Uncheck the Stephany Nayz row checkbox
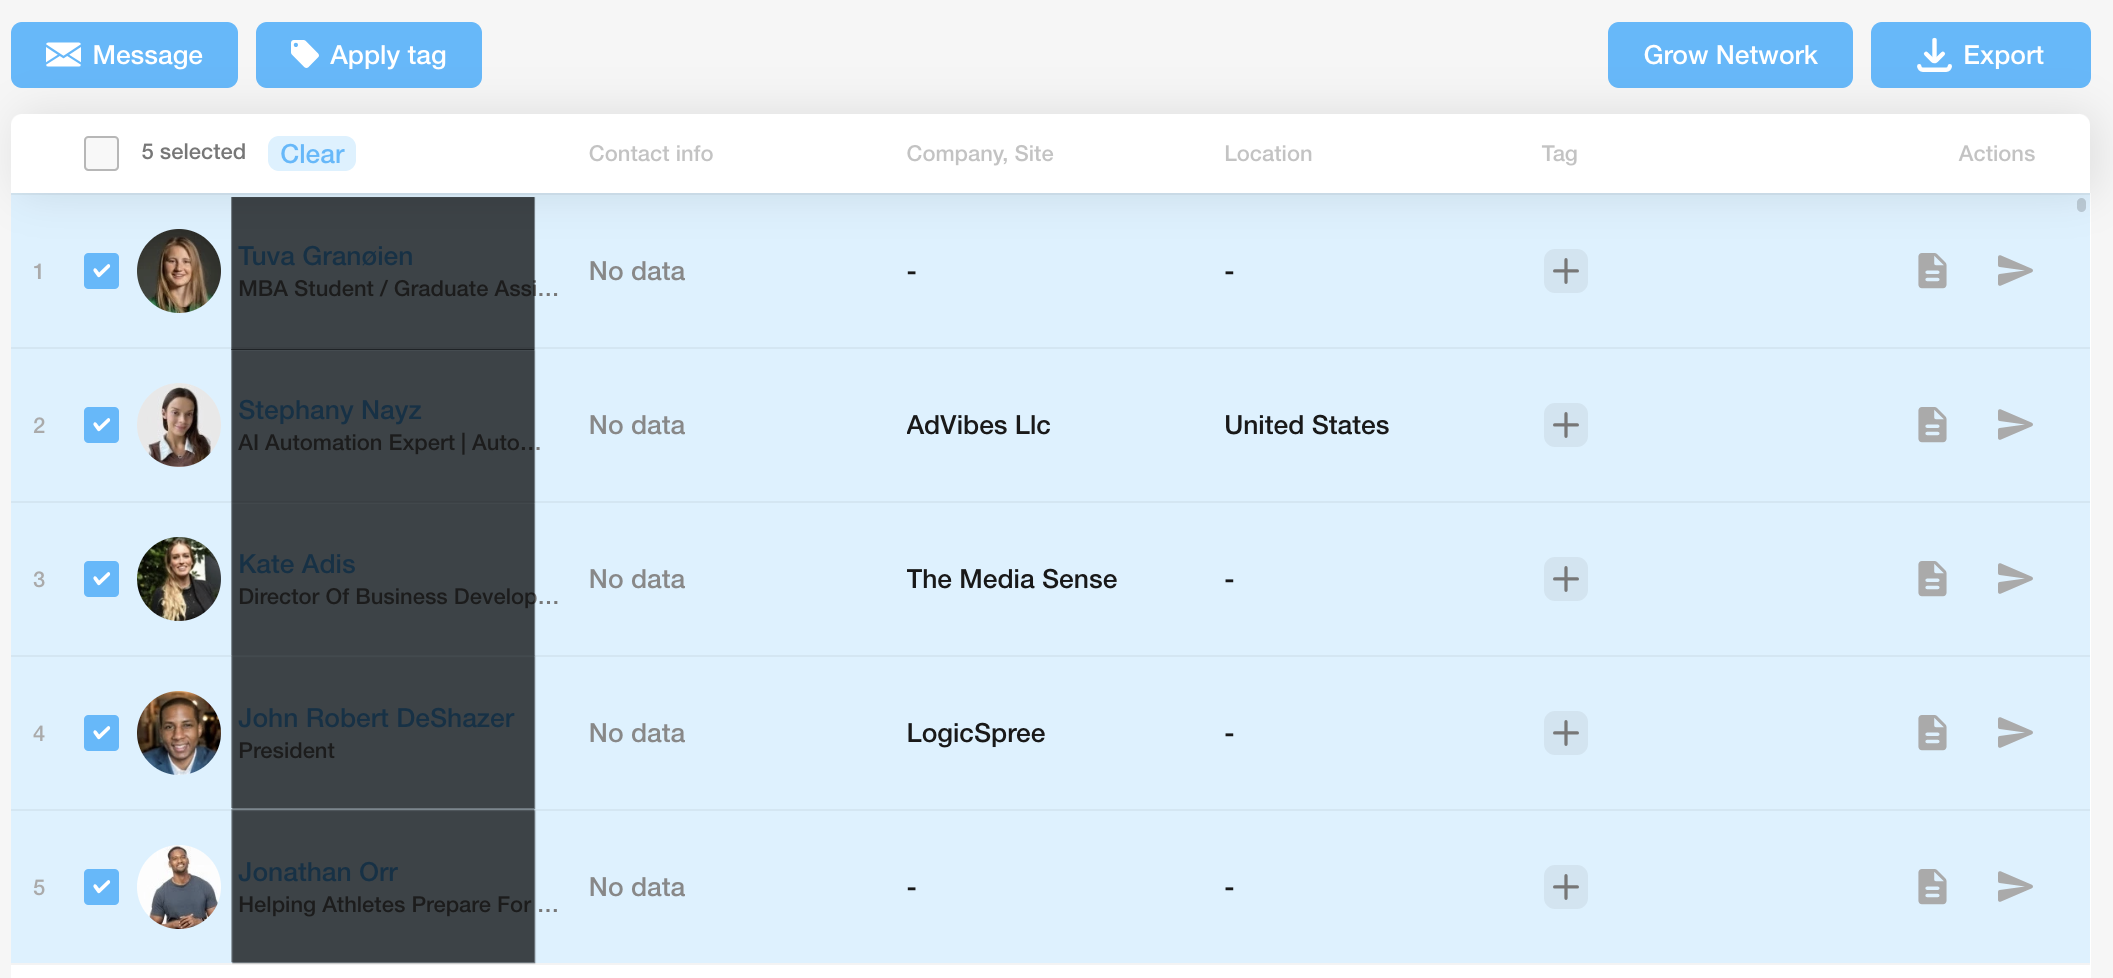Viewport: 2113px width, 978px height. tap(101, 425)
